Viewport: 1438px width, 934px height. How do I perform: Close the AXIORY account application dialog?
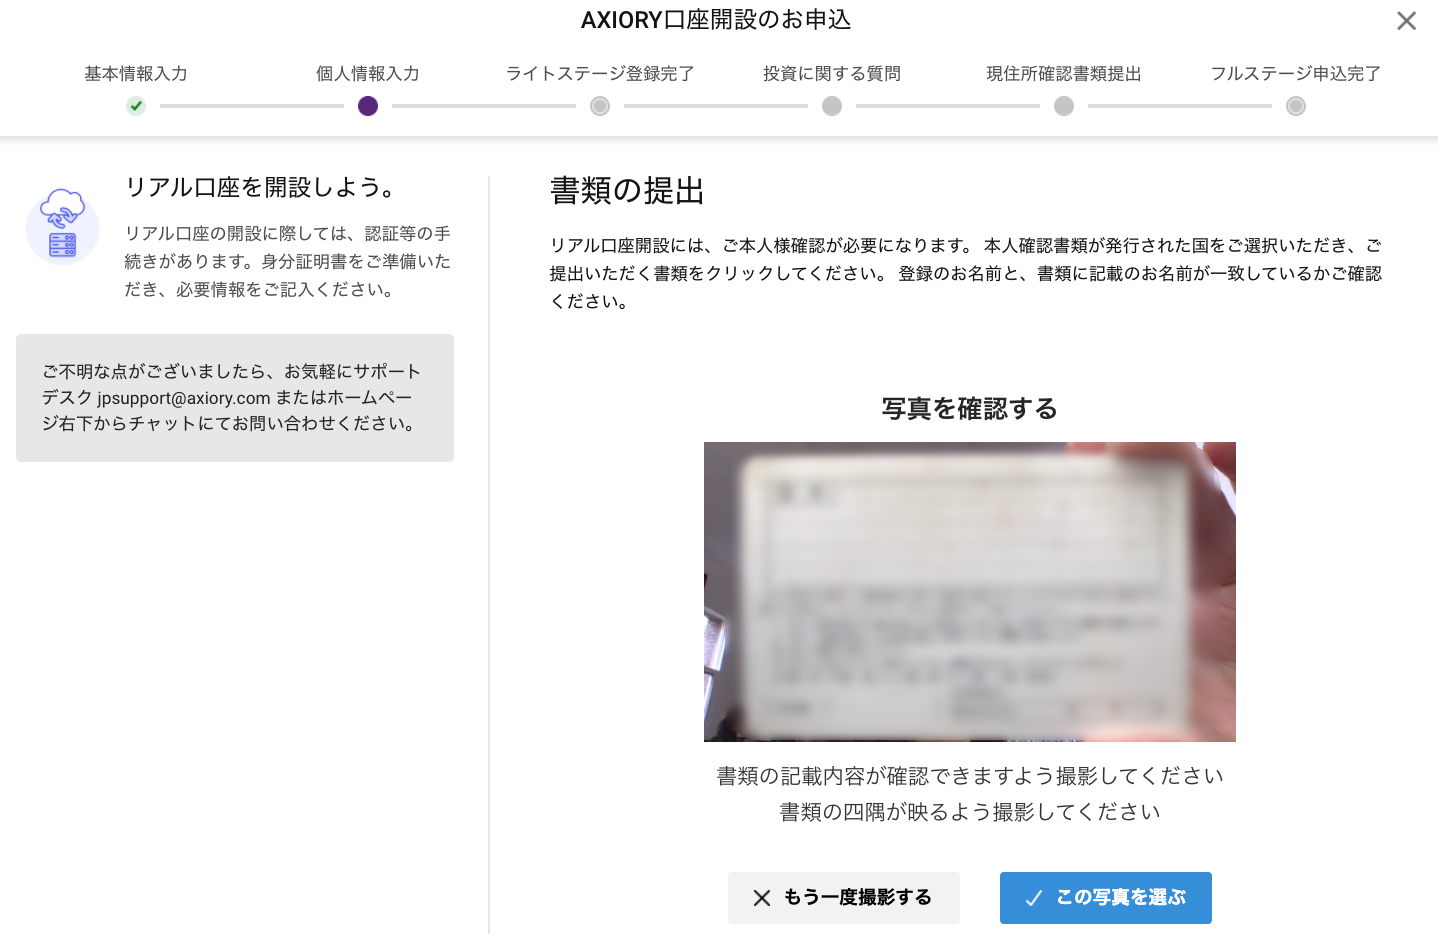pos(1406,21)
